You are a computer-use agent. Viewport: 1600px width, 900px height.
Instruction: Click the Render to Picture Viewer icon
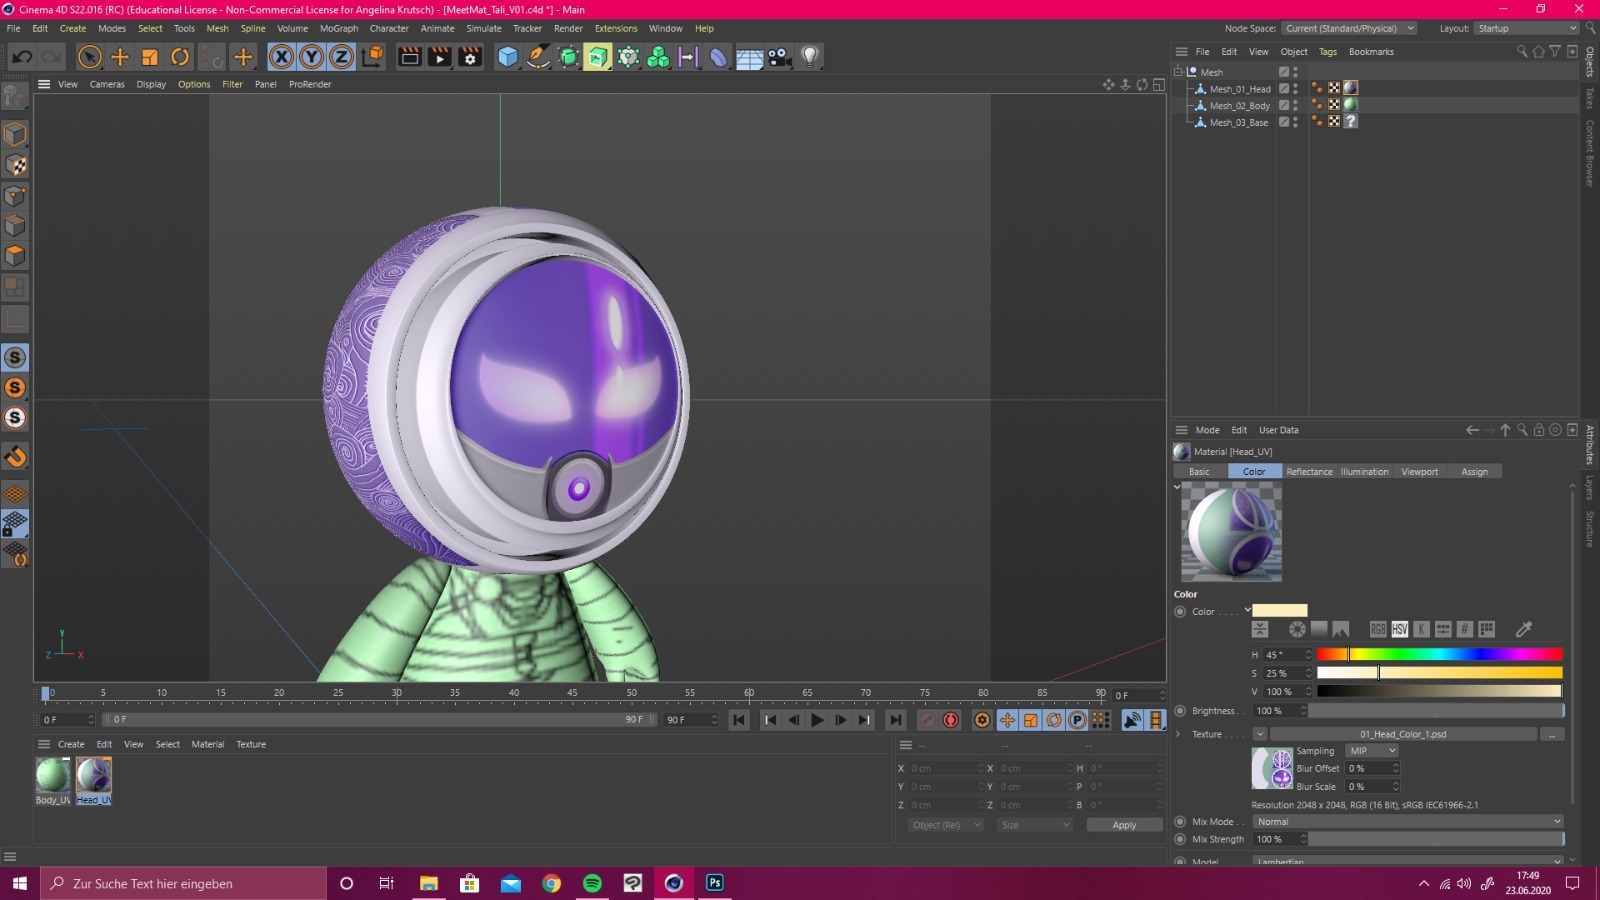(440, 57)
